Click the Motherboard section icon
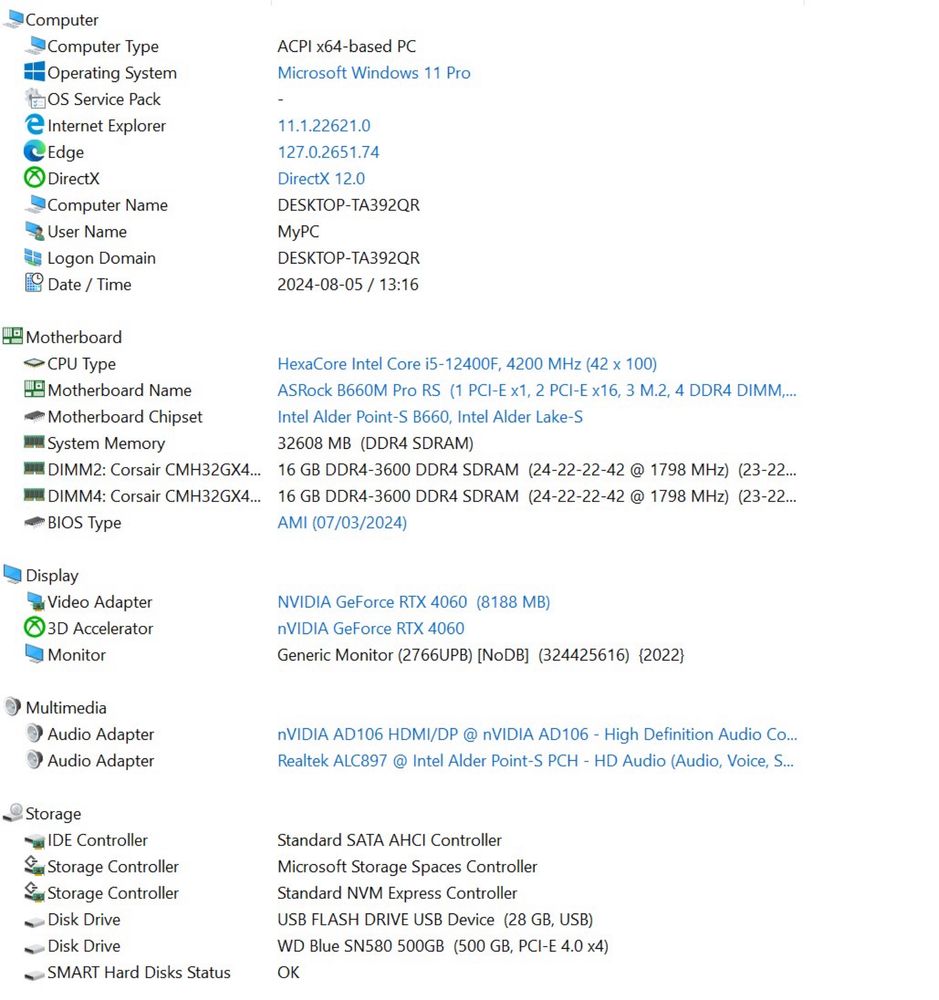This screenshot has height=1000, width=939. tap(13, 336)
